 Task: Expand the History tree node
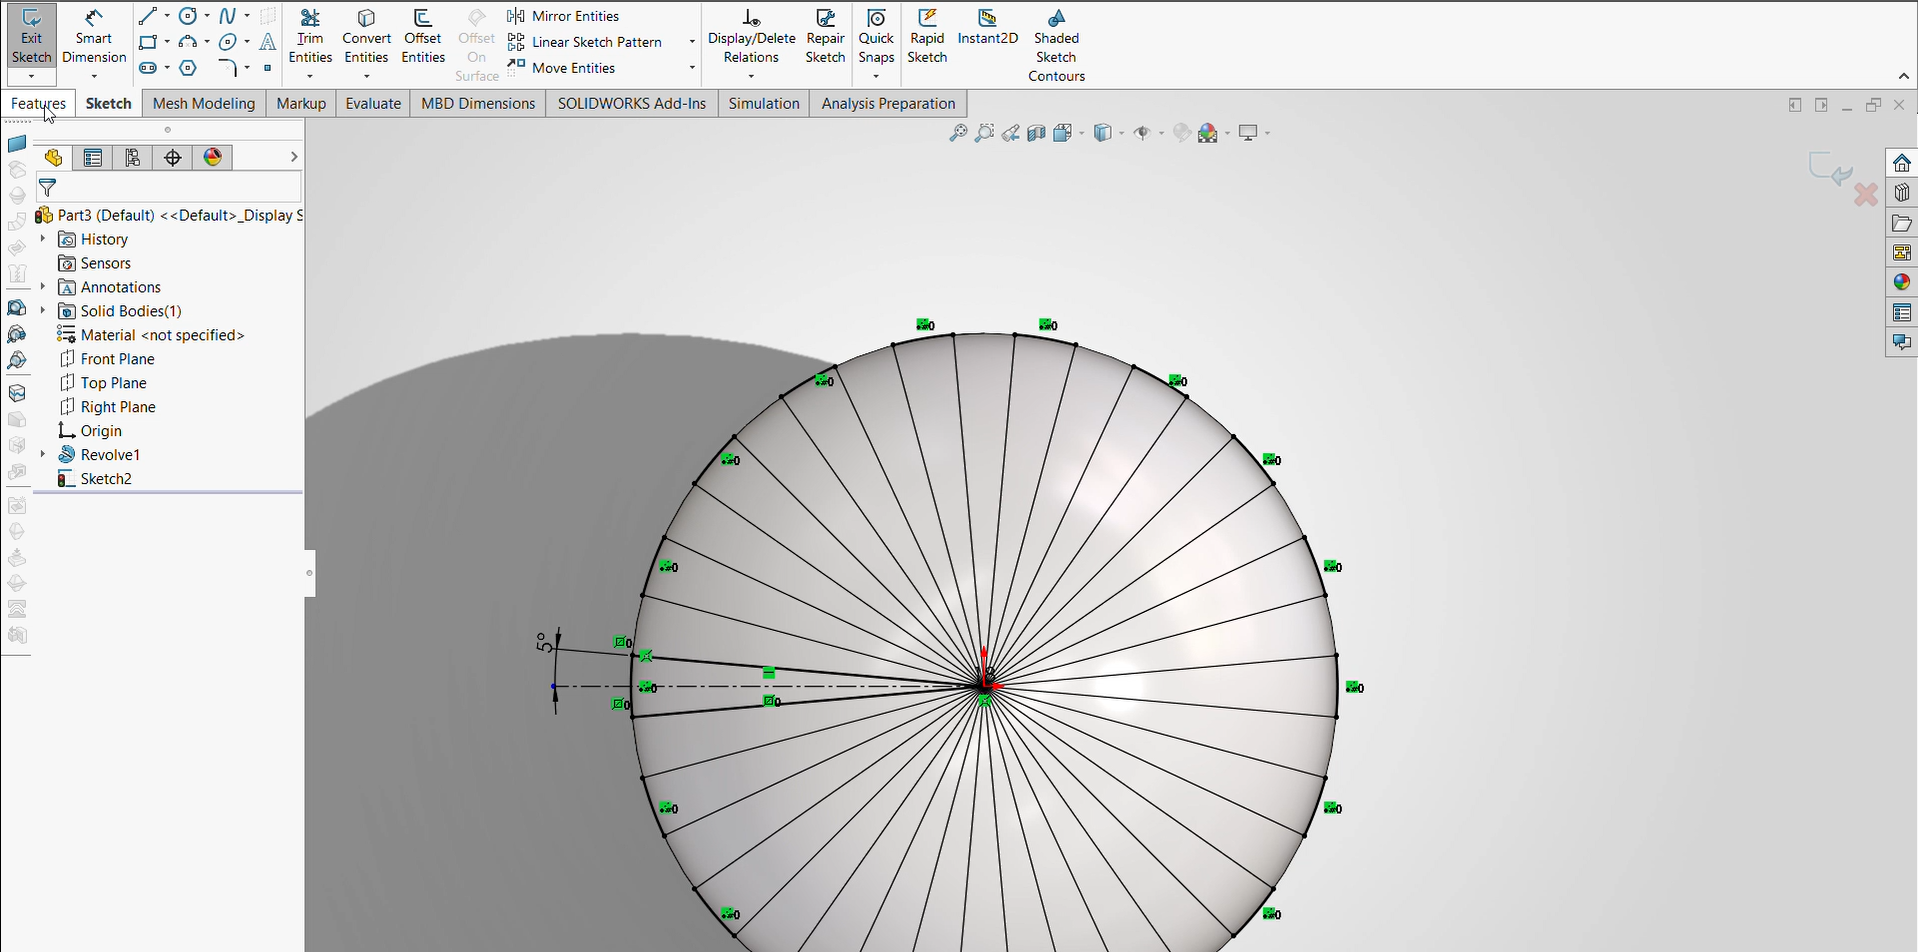[43, 239]
